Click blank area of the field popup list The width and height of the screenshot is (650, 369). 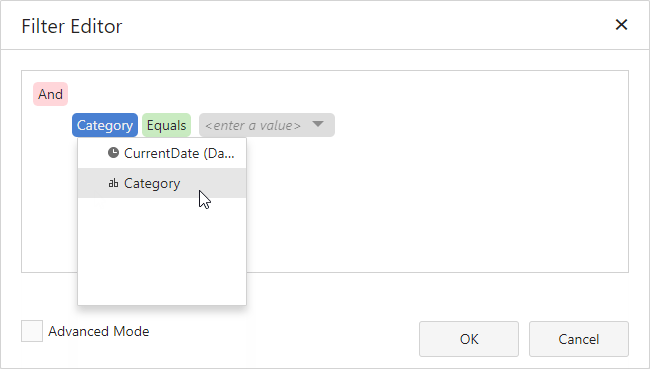pos(162,251)
